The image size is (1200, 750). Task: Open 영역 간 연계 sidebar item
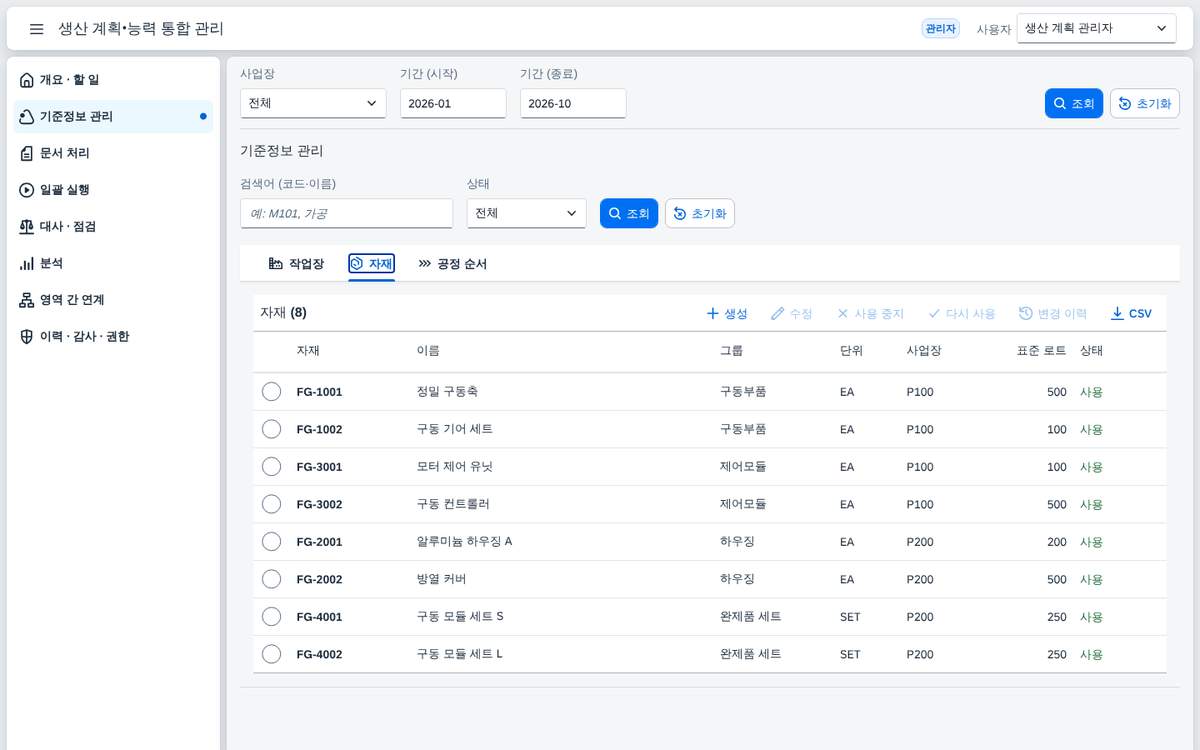[115, 300]
